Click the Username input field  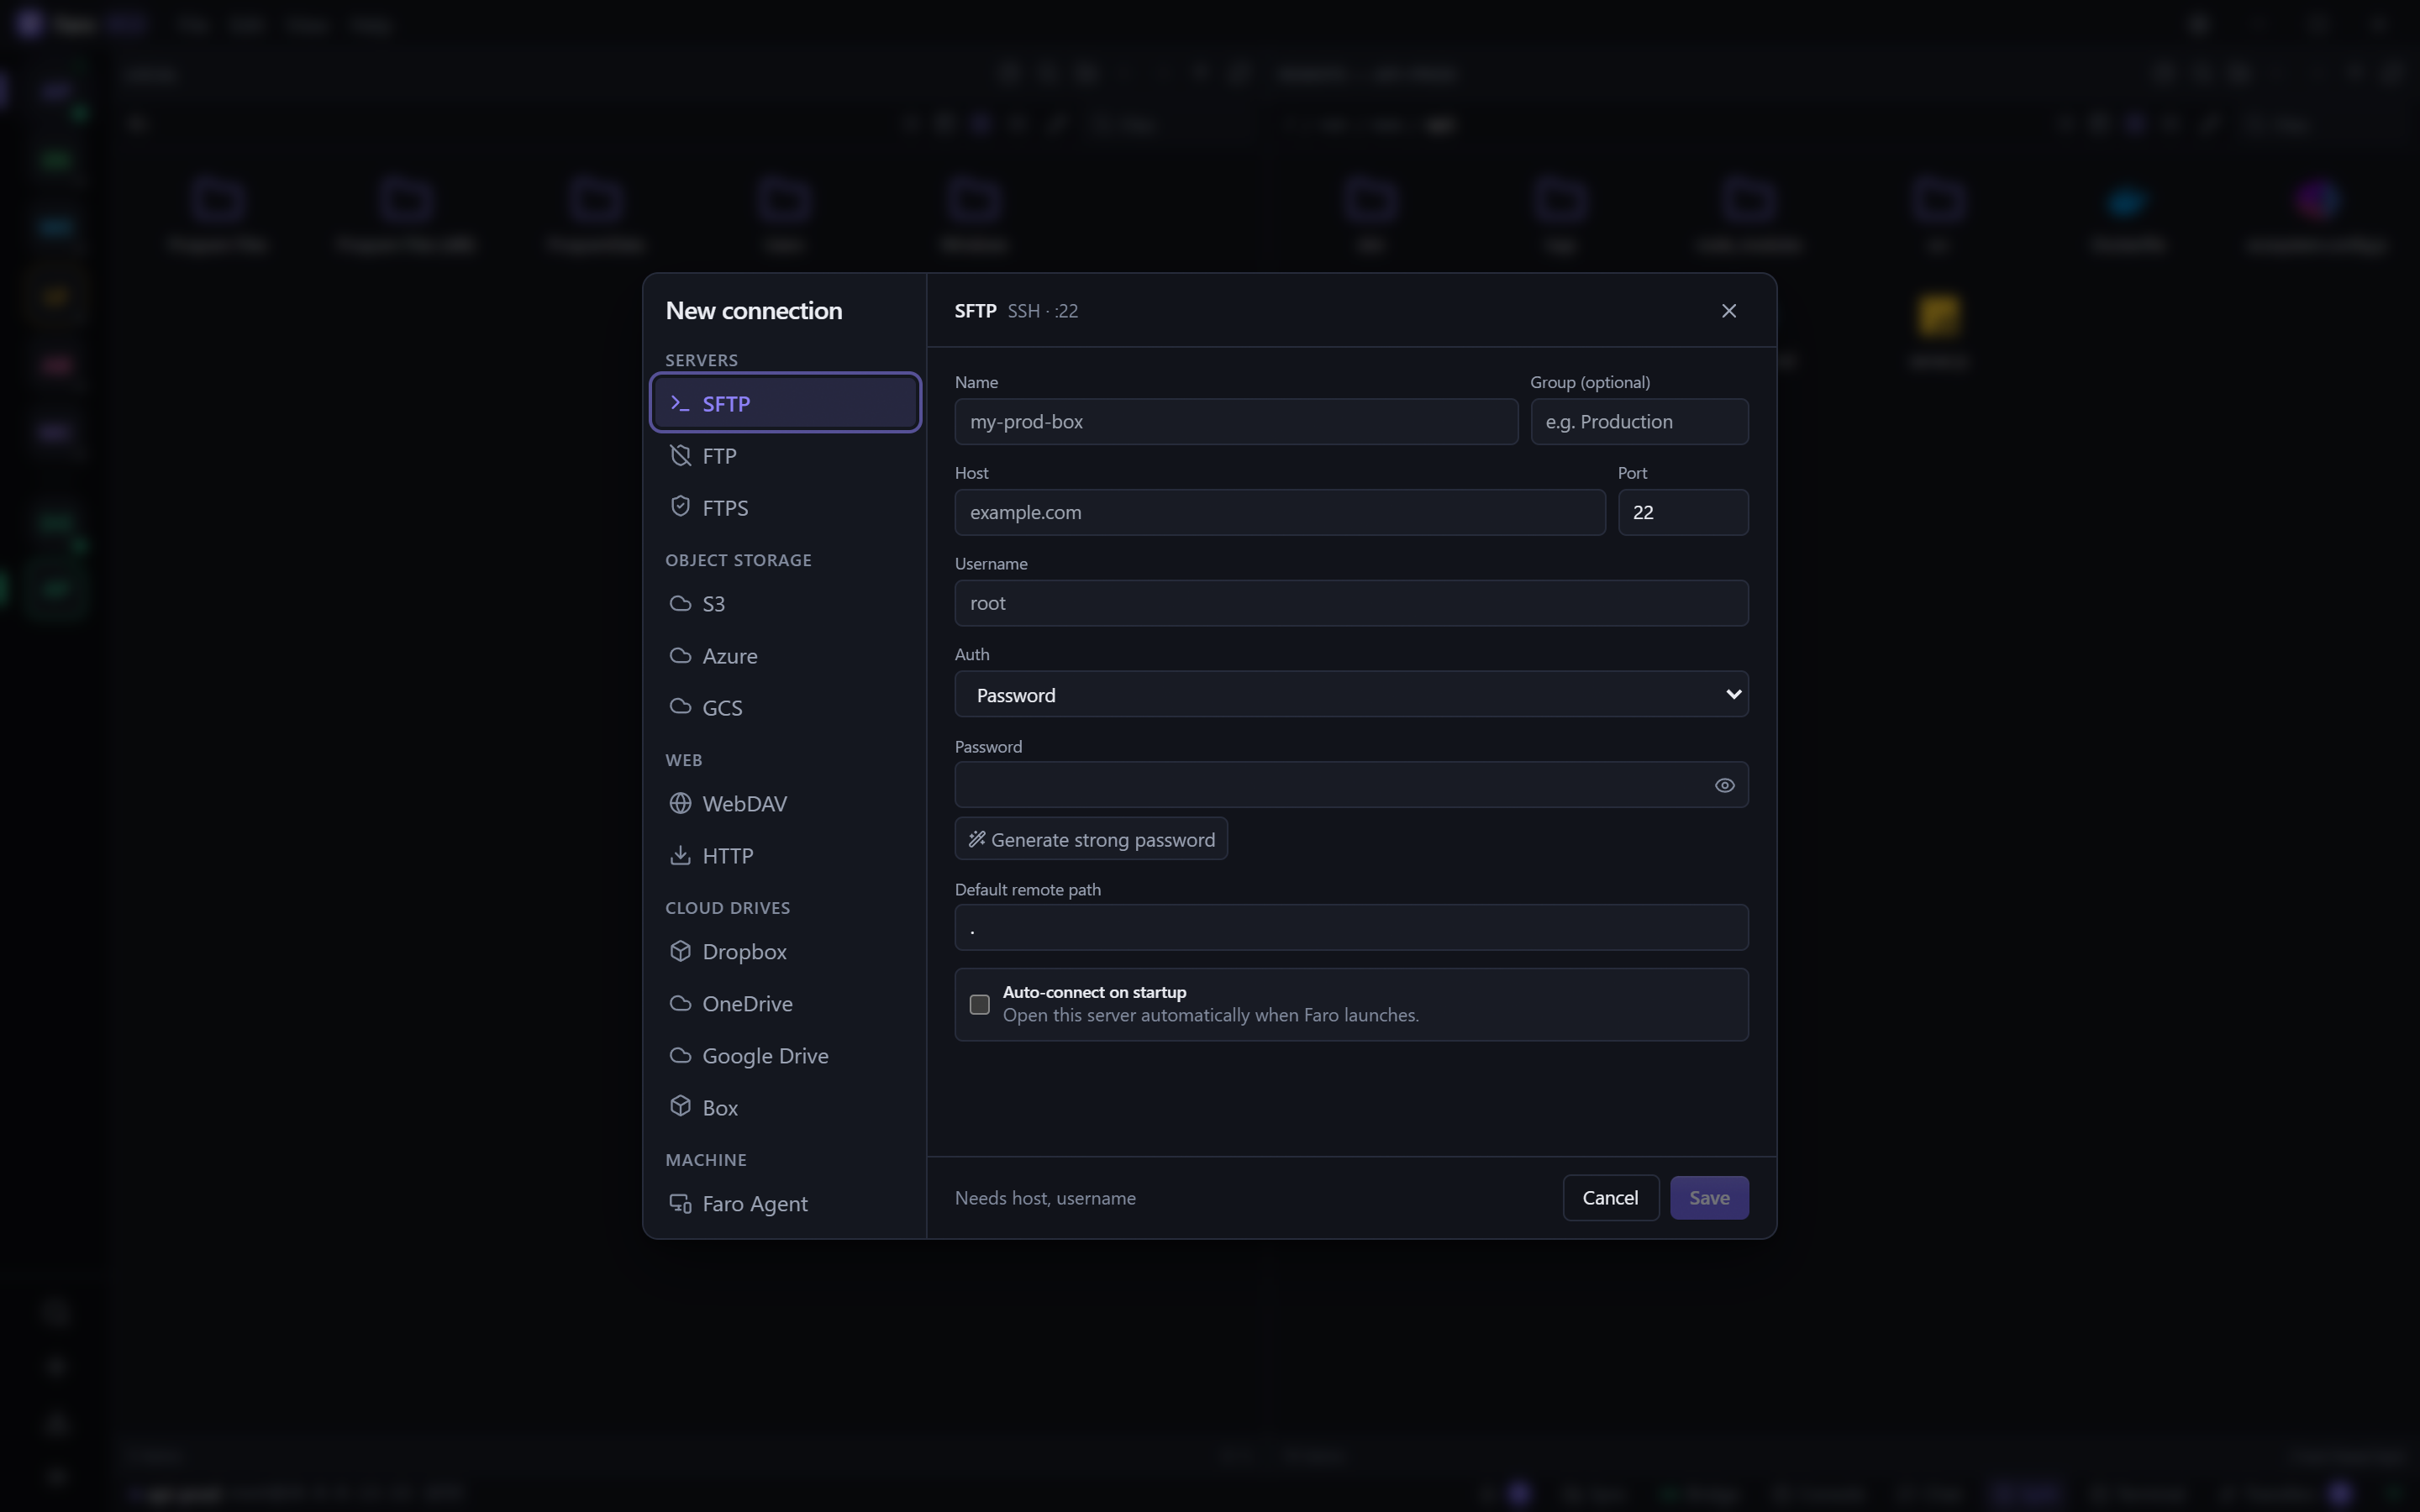click(1351, 603)
